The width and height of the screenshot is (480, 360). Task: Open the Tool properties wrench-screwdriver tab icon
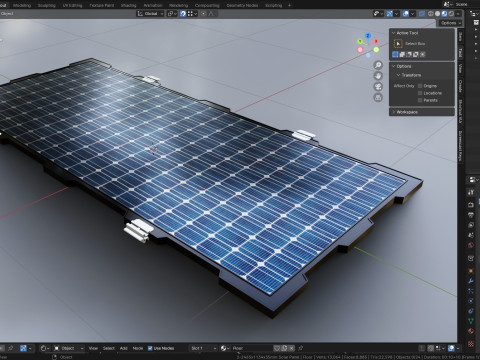(471, 193)
